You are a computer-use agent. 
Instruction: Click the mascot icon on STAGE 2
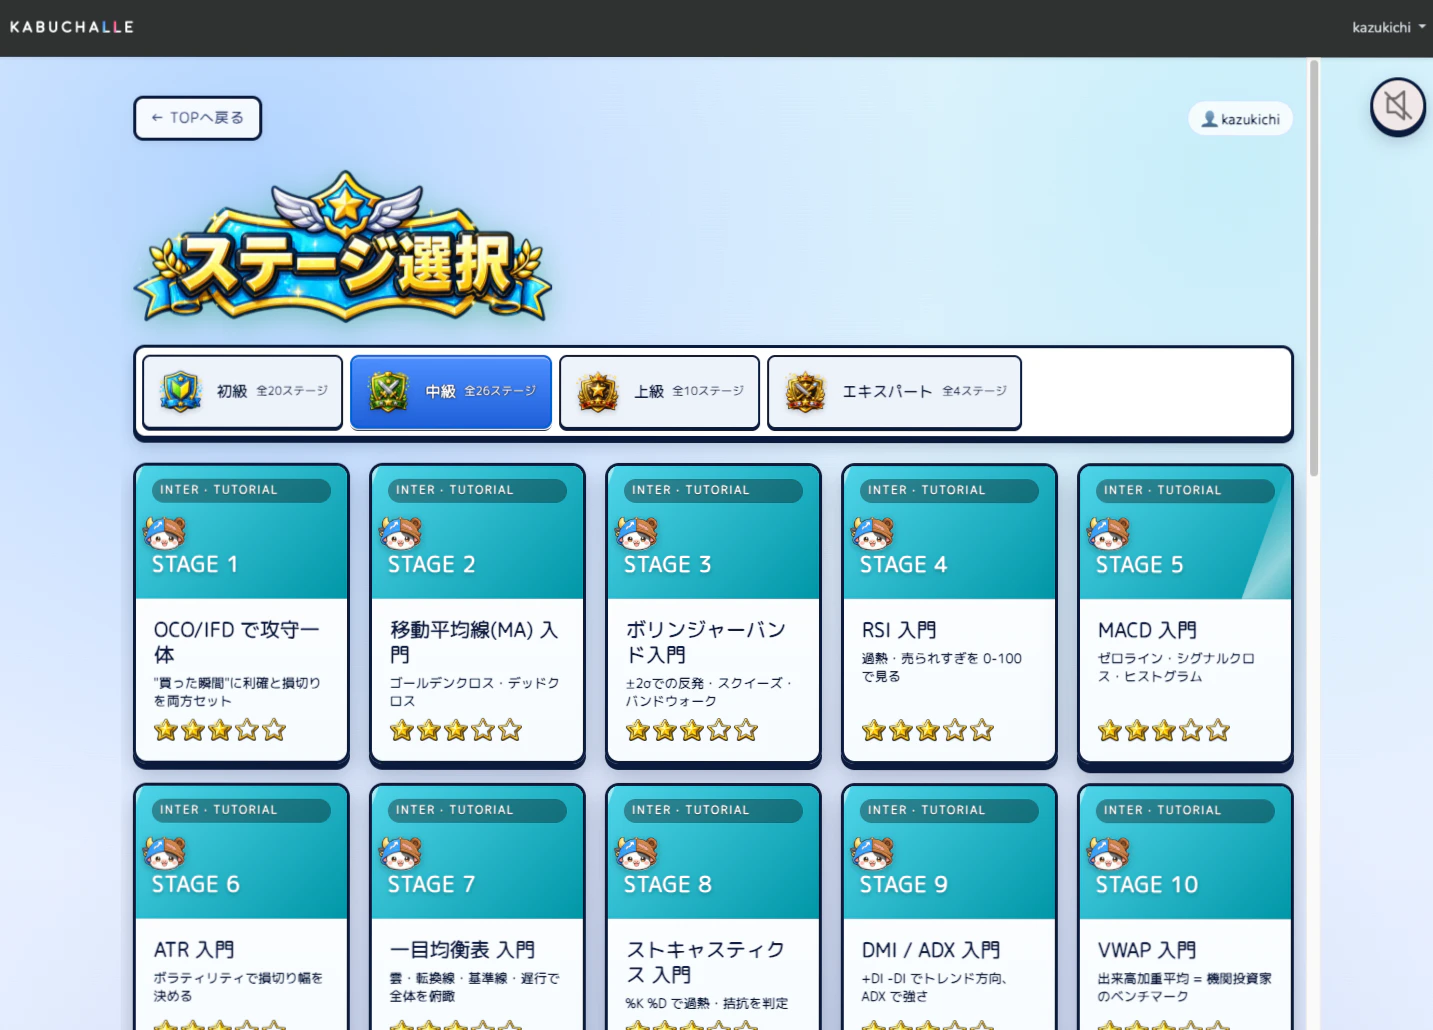point(401,534)
